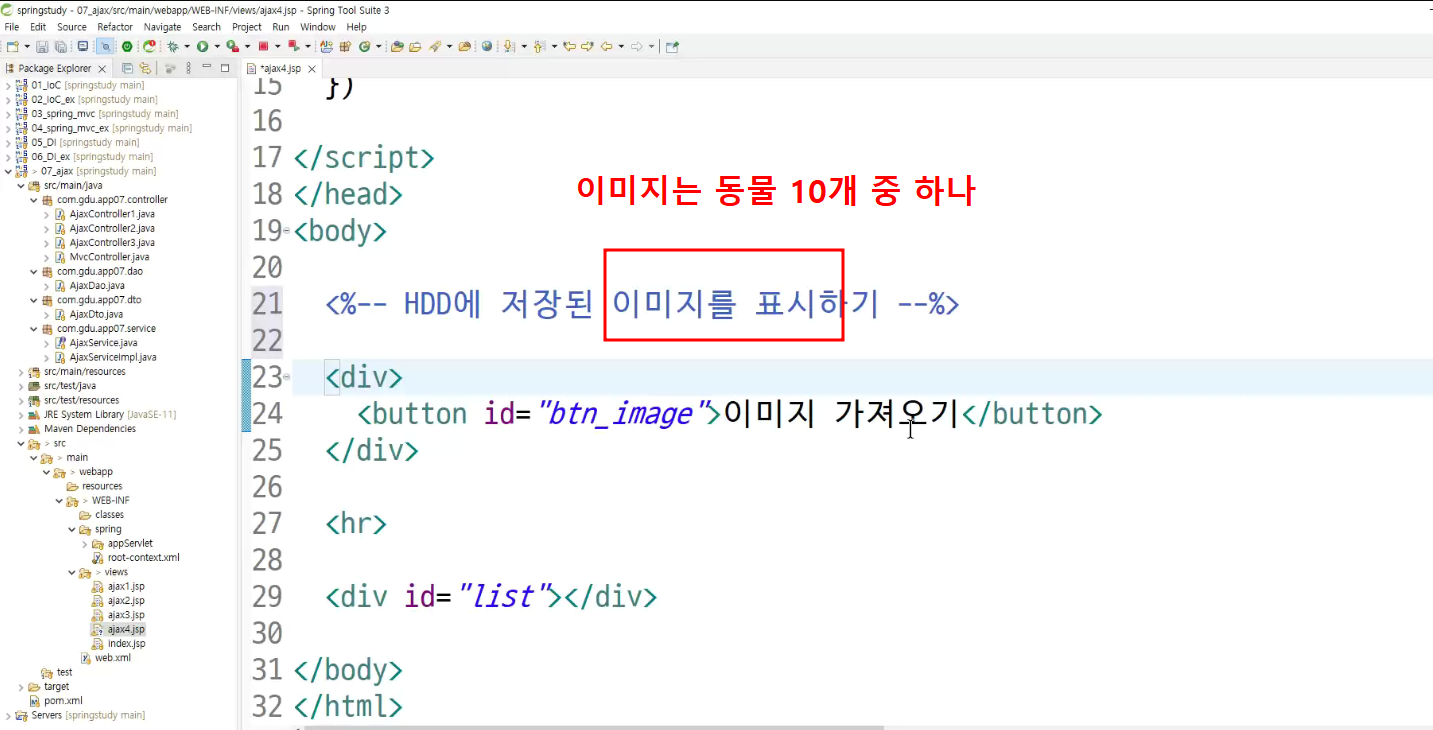This screenshot has height=730, width=1433.
Task: Maximize the Package Explorer panel
Action: click(225, 68)
